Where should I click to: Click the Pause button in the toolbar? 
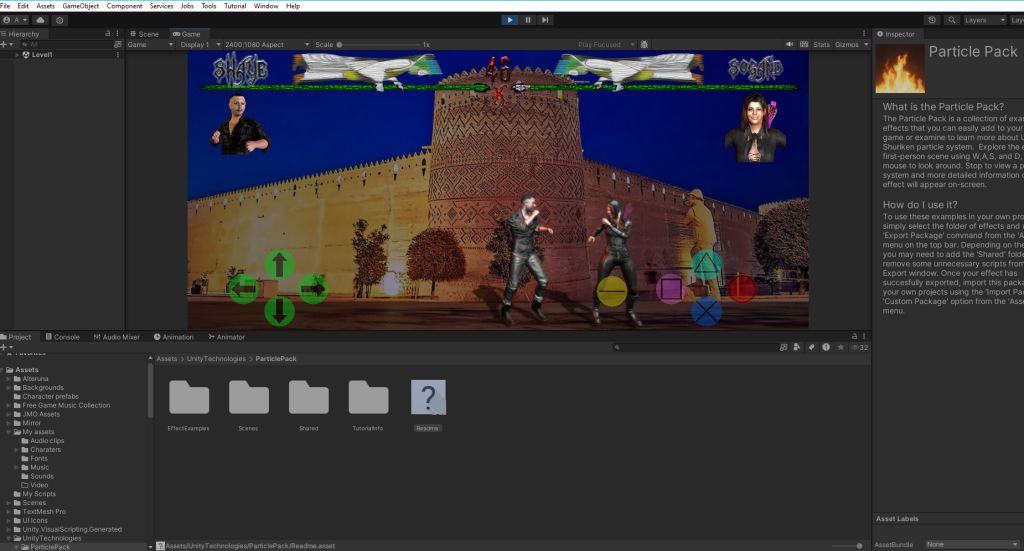tap(528, 20)
